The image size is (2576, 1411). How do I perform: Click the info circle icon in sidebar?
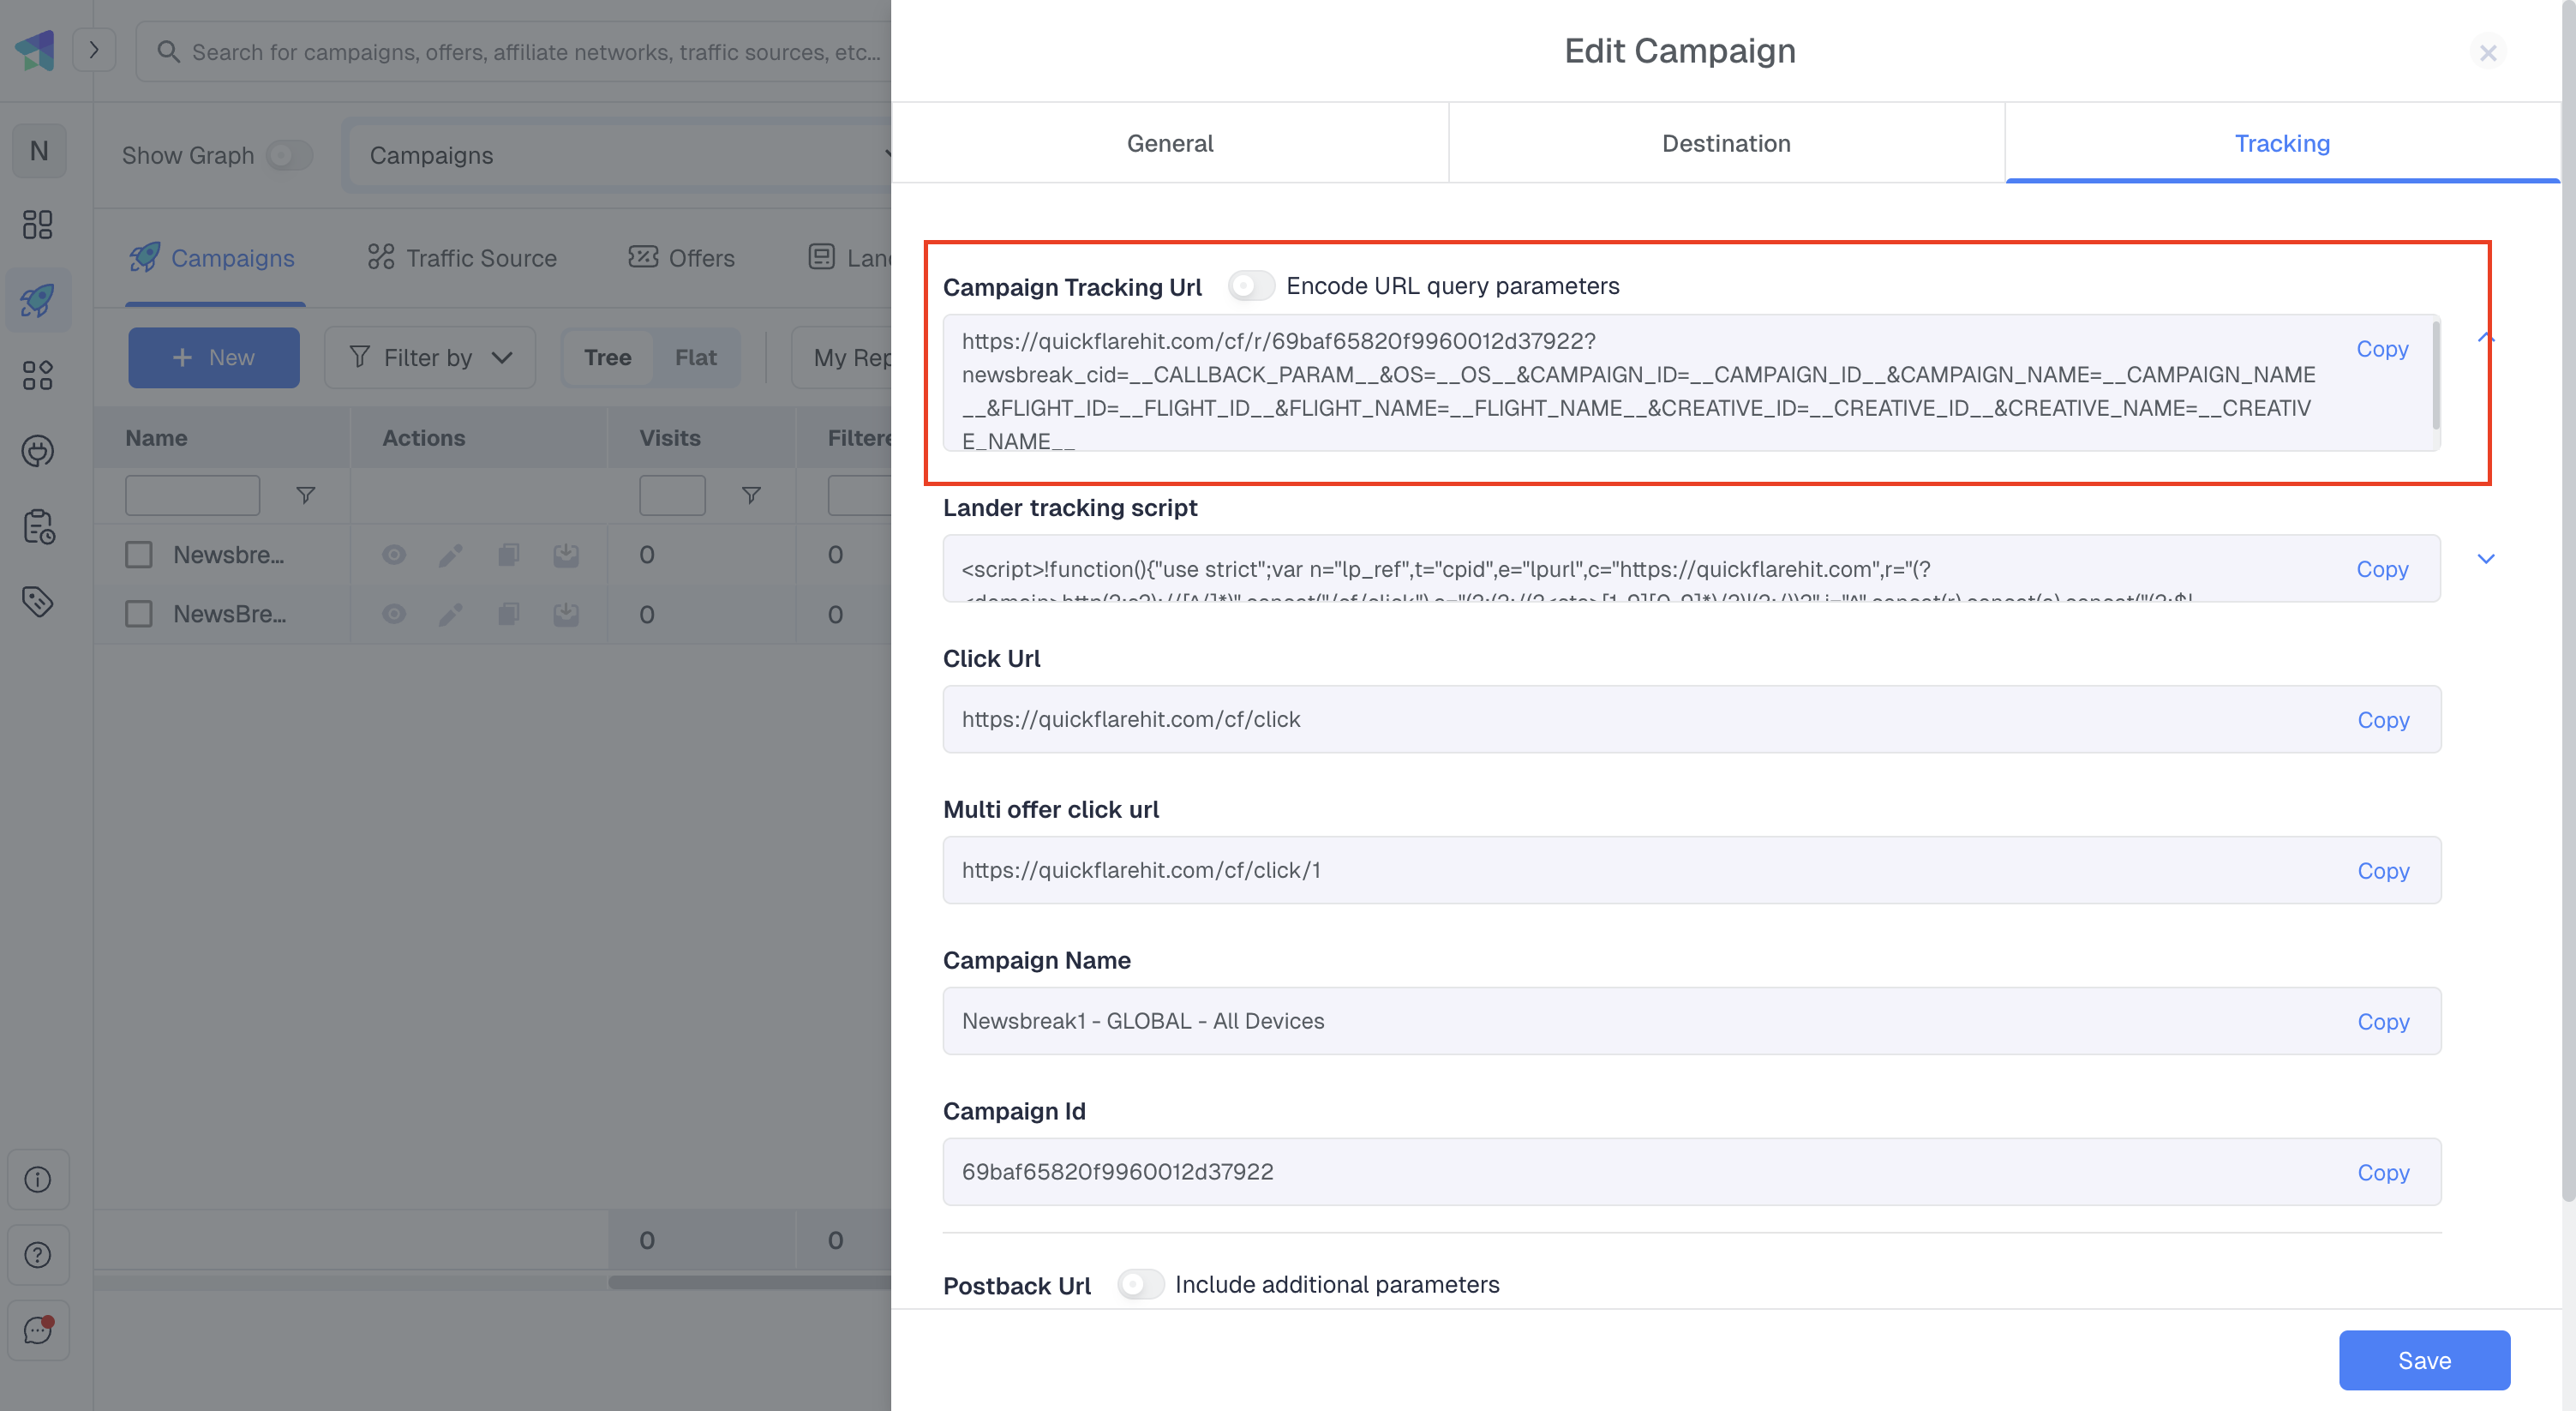38,1180
